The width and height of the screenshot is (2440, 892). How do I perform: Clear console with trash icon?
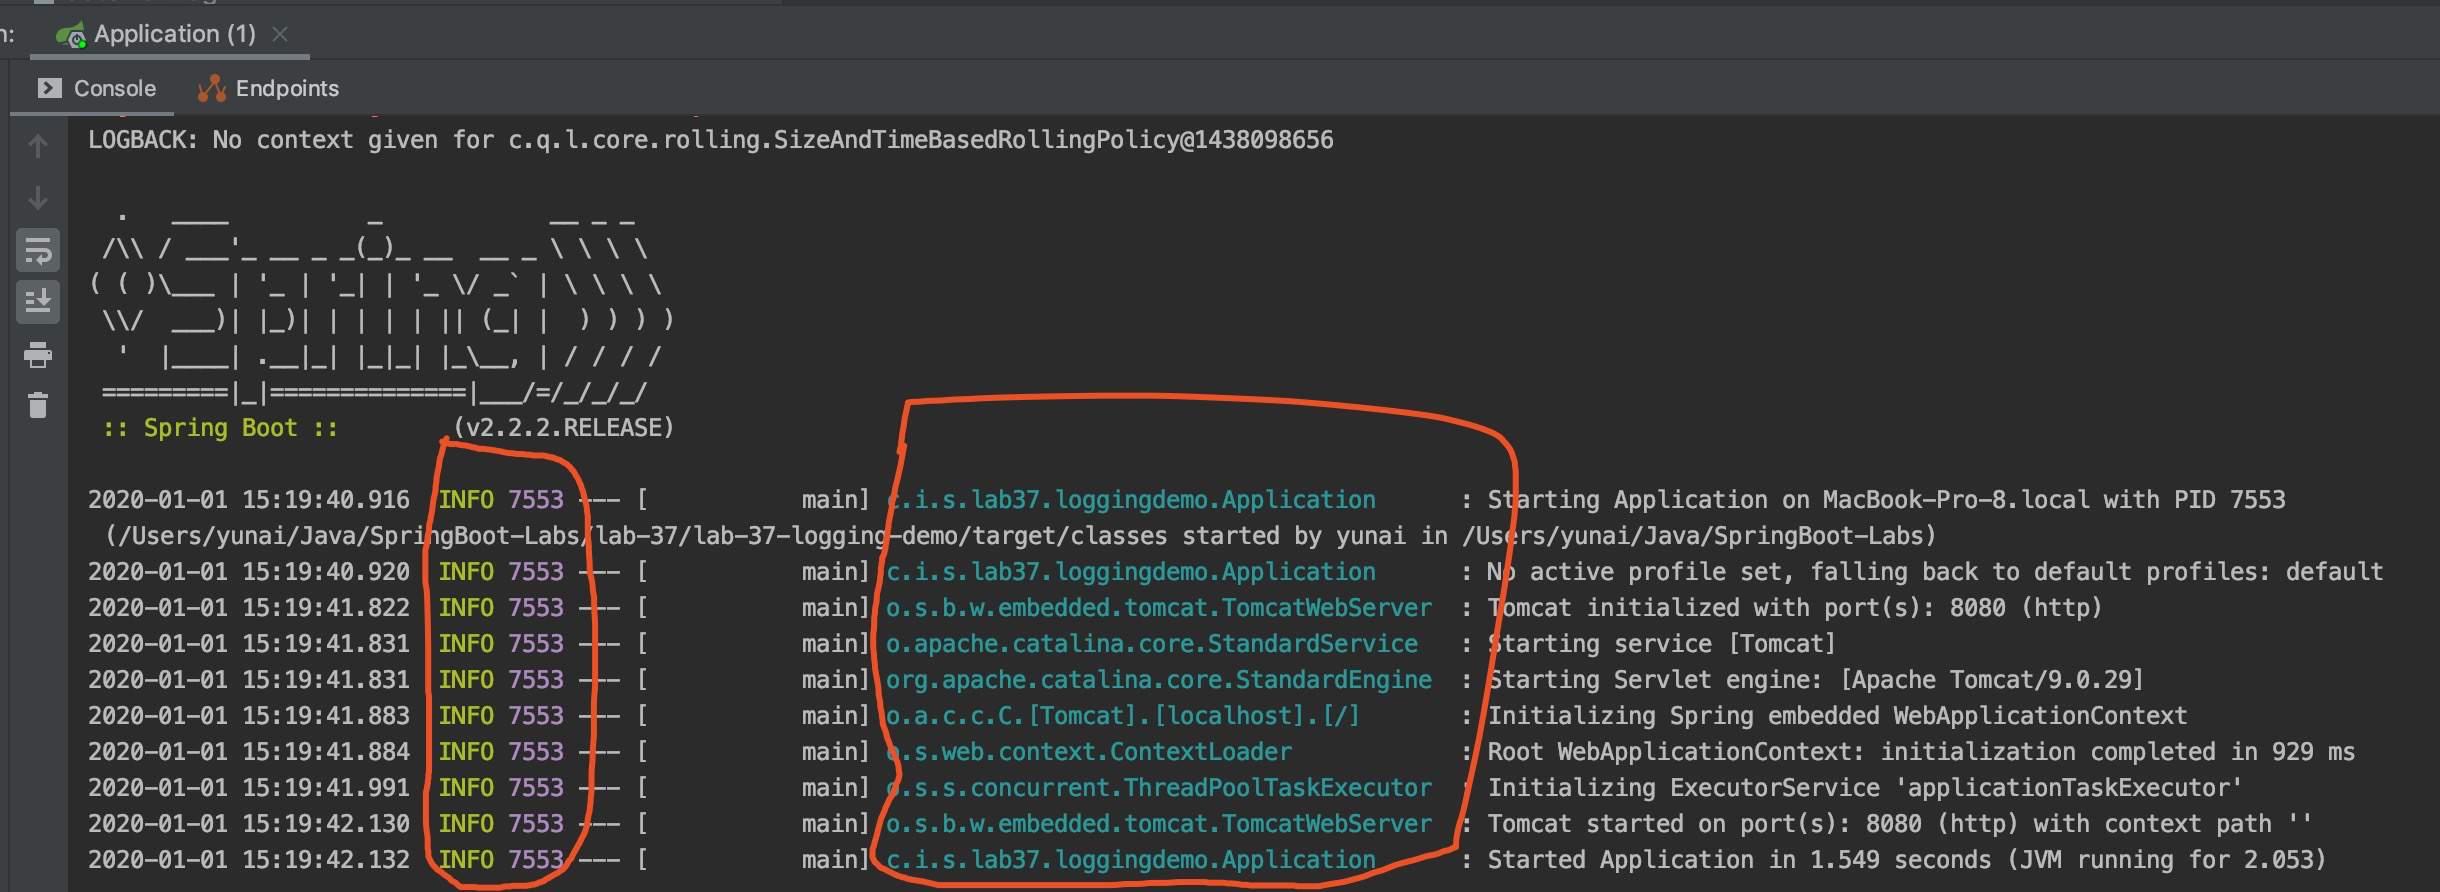[x=38, y=405]
